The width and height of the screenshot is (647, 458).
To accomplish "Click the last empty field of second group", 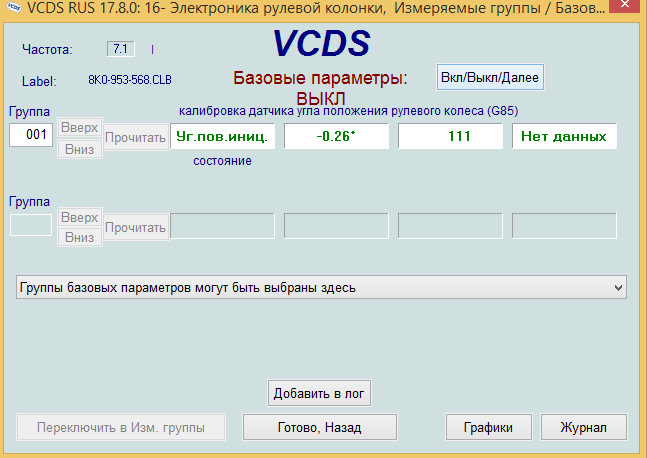I will [x=564, y=226].
